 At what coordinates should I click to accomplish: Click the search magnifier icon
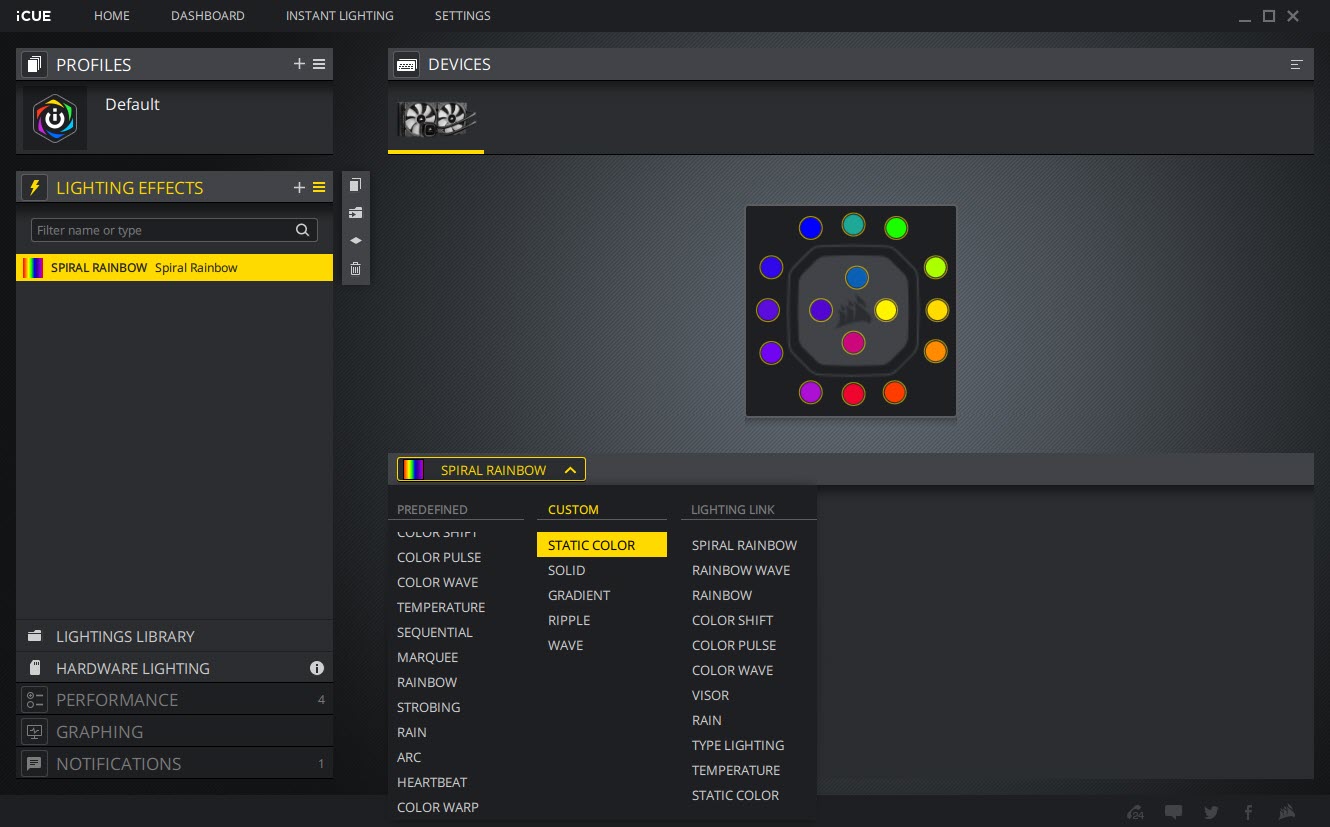pyautogui.click(x=303, y=230)
